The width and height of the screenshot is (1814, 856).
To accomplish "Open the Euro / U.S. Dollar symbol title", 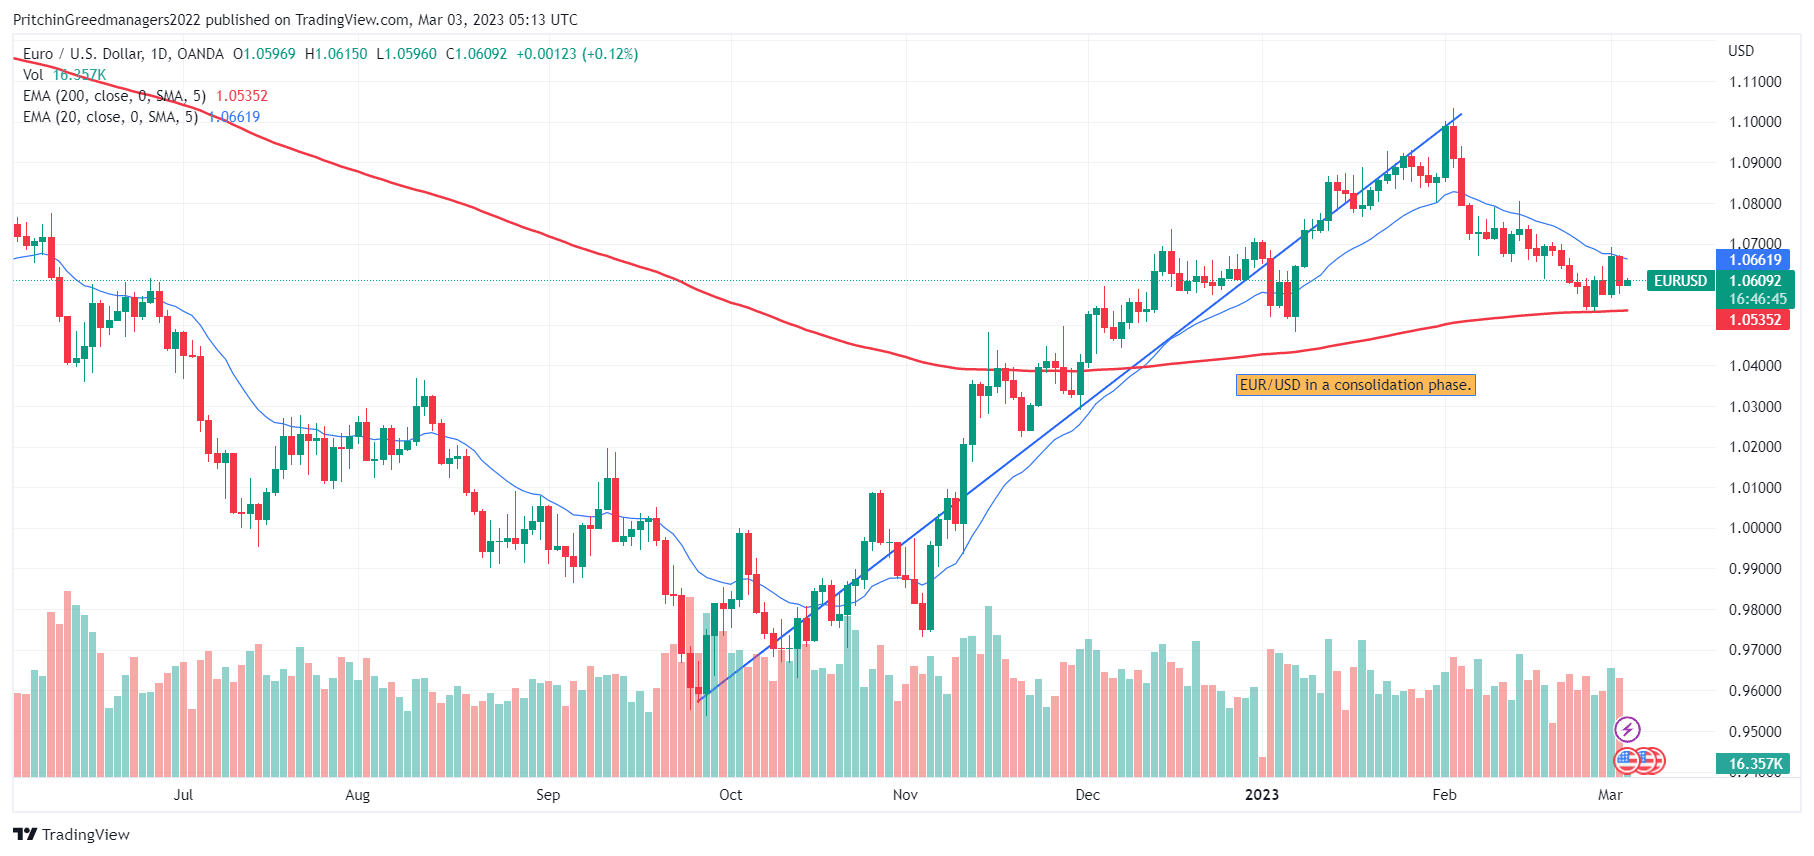I will point(123,54).
